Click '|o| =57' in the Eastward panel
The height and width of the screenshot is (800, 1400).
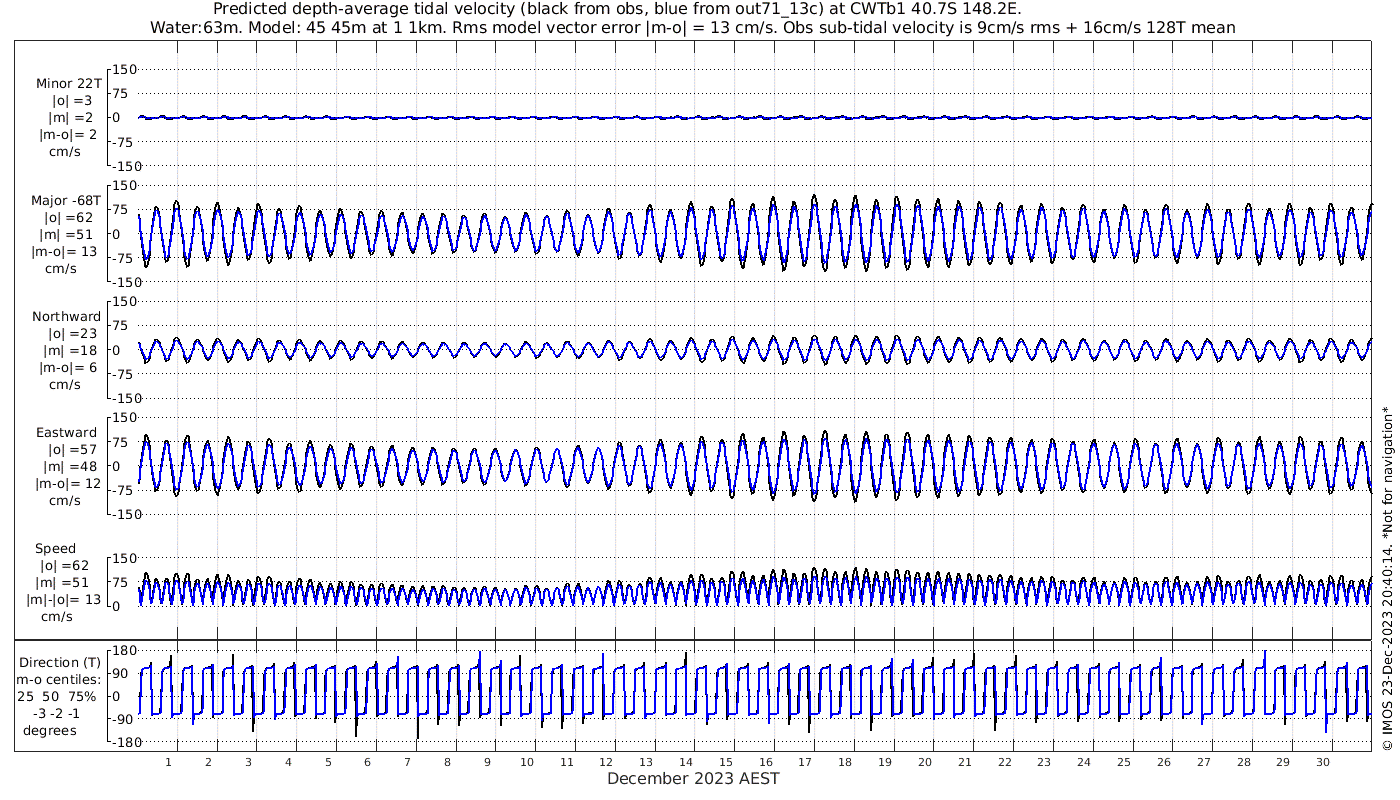(71, 450)
